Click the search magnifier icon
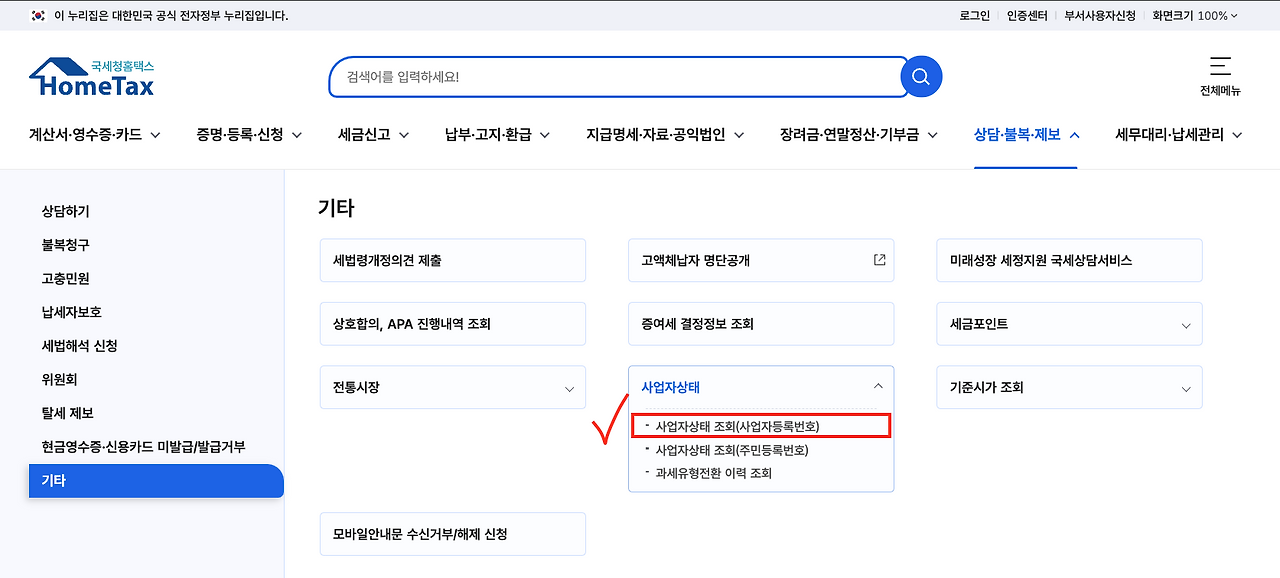The height and width of the screenshot is (578, 1280). tap(919, 76)
